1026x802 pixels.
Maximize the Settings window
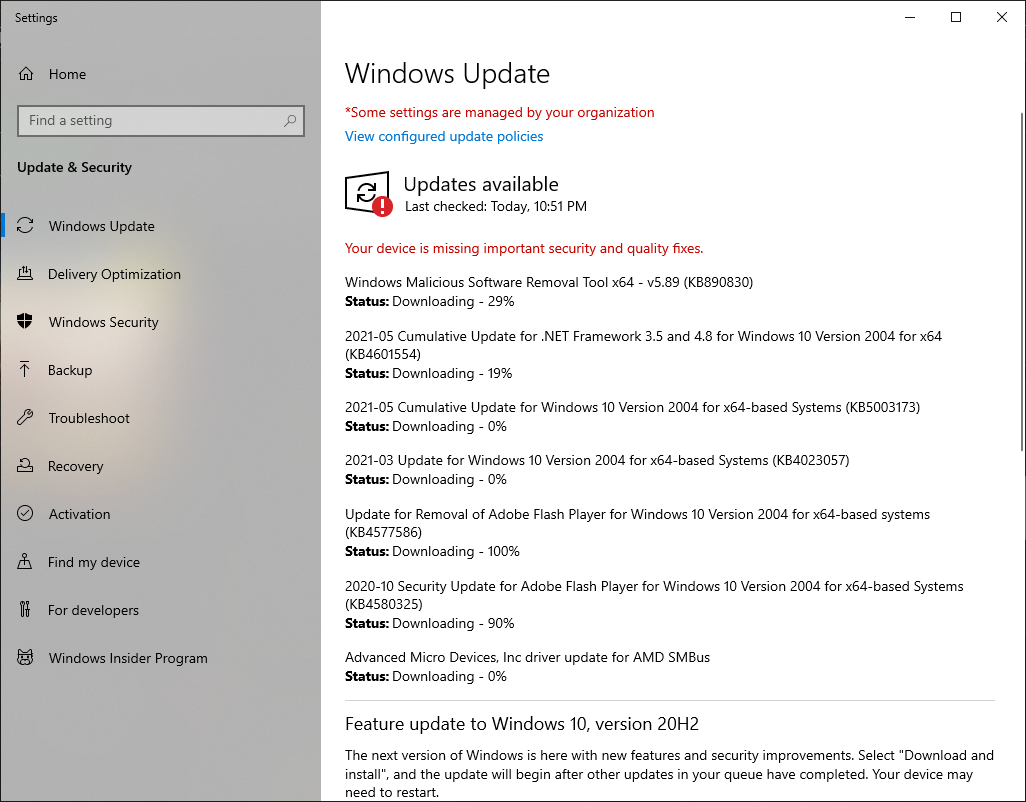[956, 17]
